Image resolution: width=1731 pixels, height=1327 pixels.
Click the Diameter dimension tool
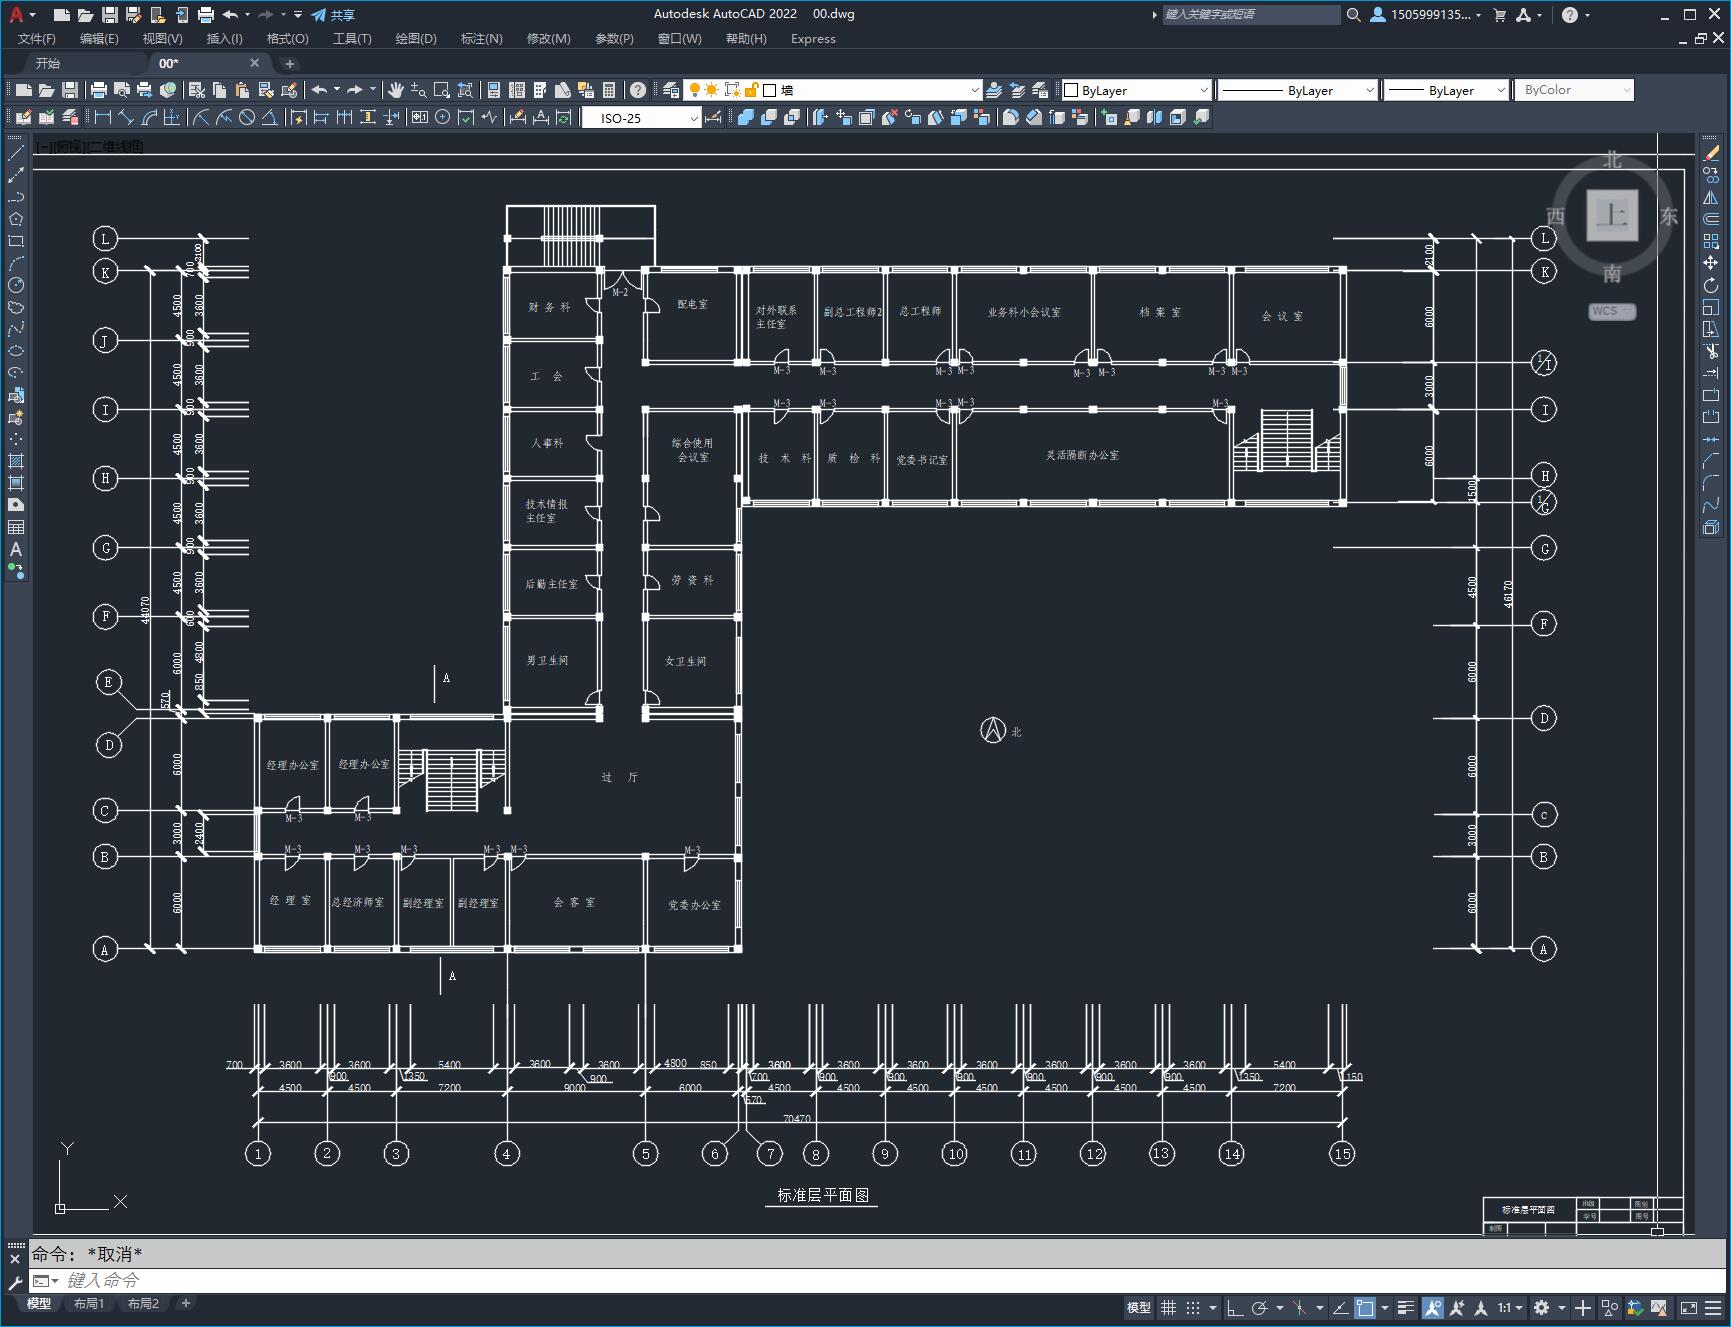(246, 117)
